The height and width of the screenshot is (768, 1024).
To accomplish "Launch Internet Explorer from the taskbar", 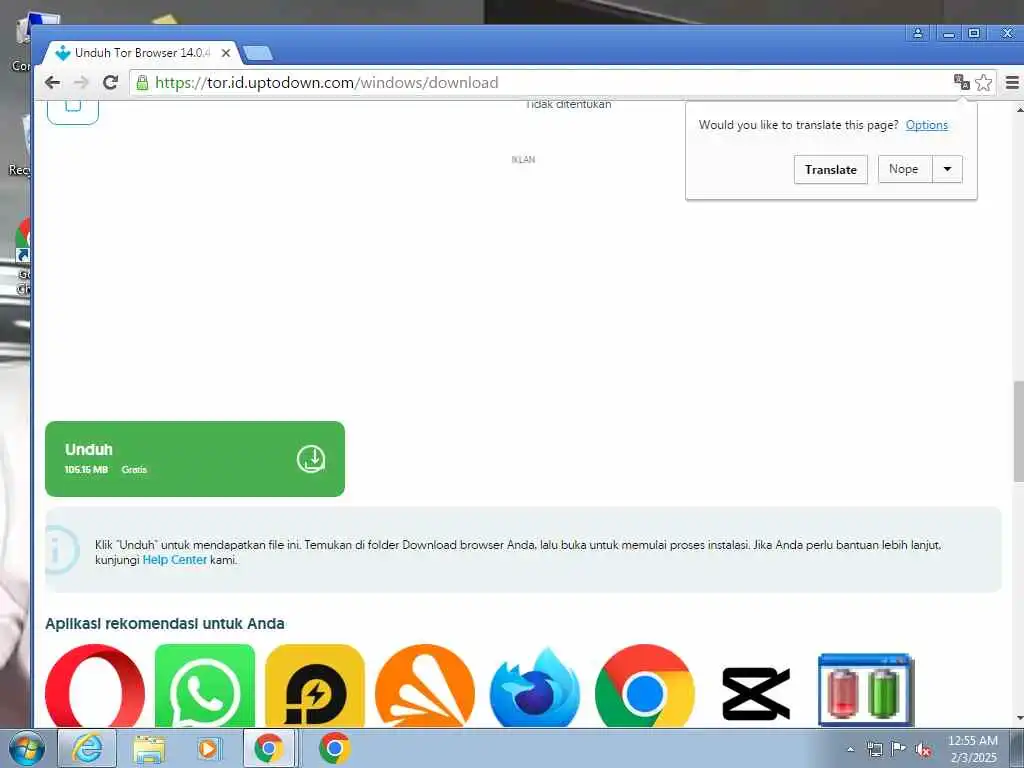I will 88,748.
